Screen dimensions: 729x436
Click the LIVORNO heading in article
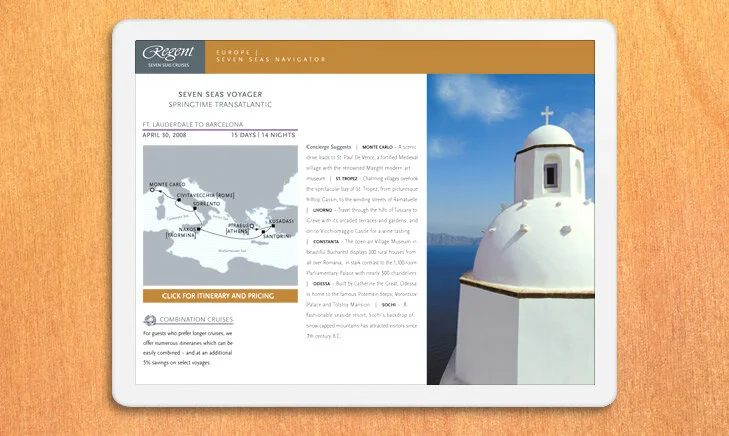click(x=322, y=210)
